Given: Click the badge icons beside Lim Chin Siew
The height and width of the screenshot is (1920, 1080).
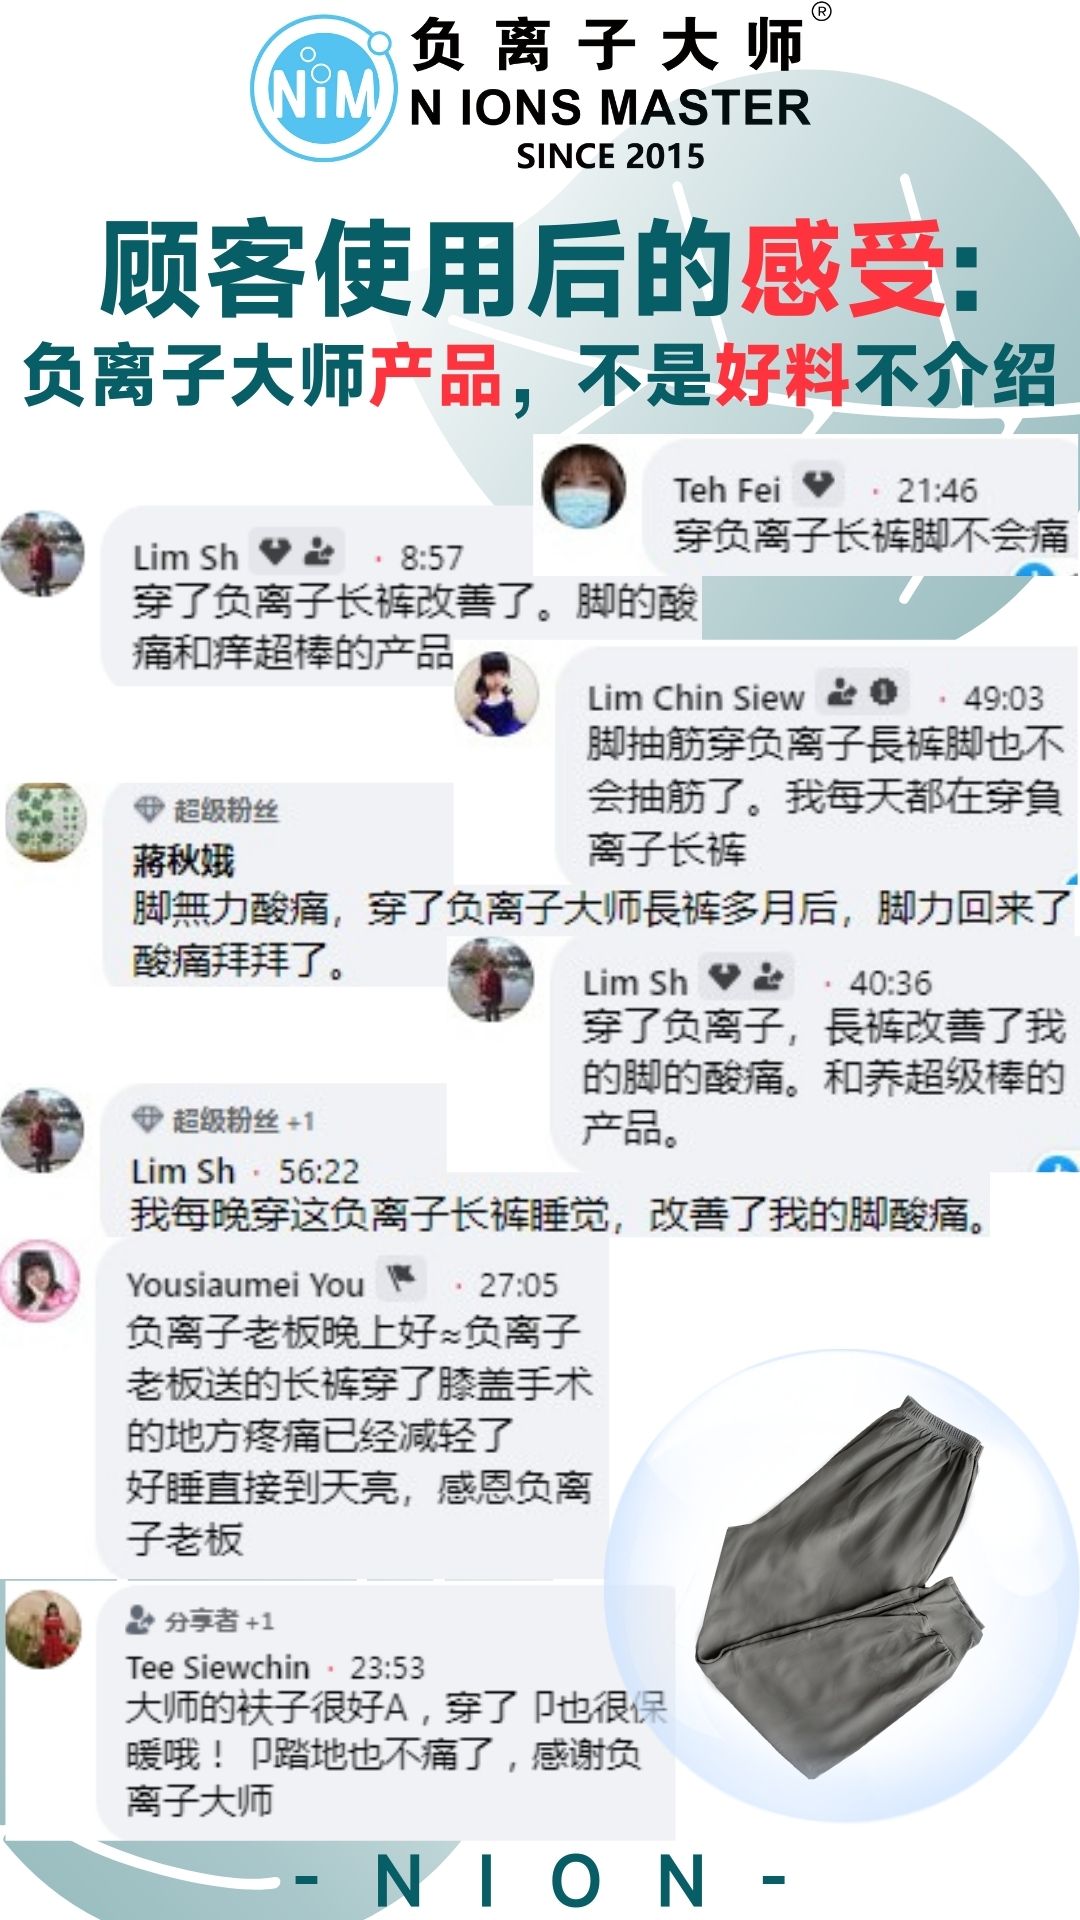Looking at the screenshot, I should coord(862,692).
